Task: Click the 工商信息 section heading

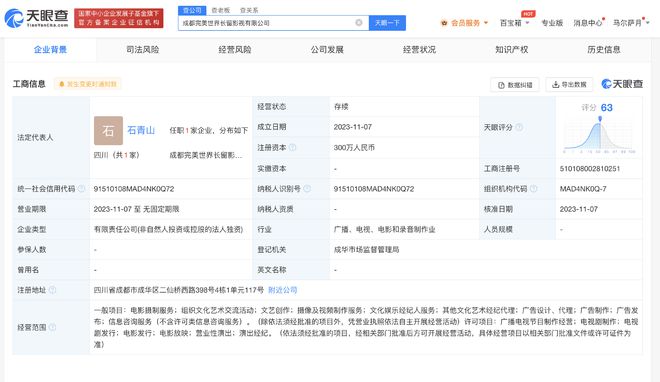Action: coord(29,84)
